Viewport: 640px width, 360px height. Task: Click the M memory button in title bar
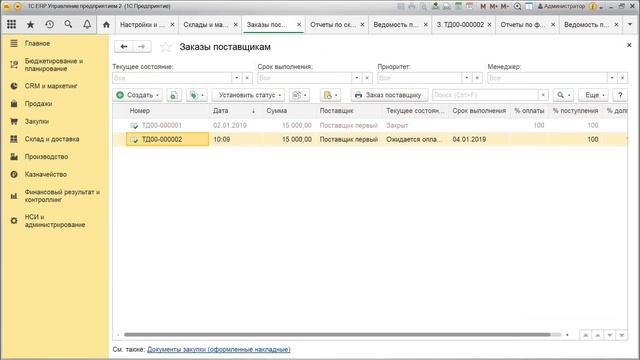(x=483, y=6)
